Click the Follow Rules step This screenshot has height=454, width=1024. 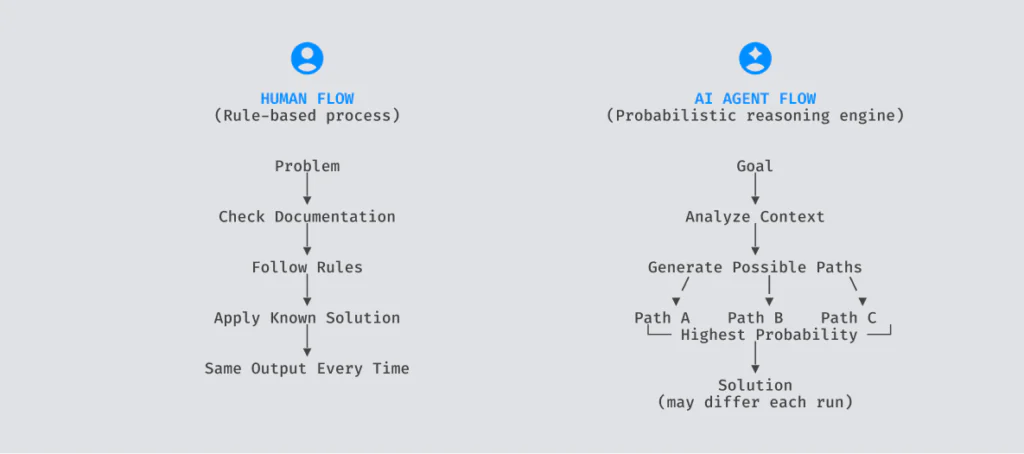coord(307,267)
